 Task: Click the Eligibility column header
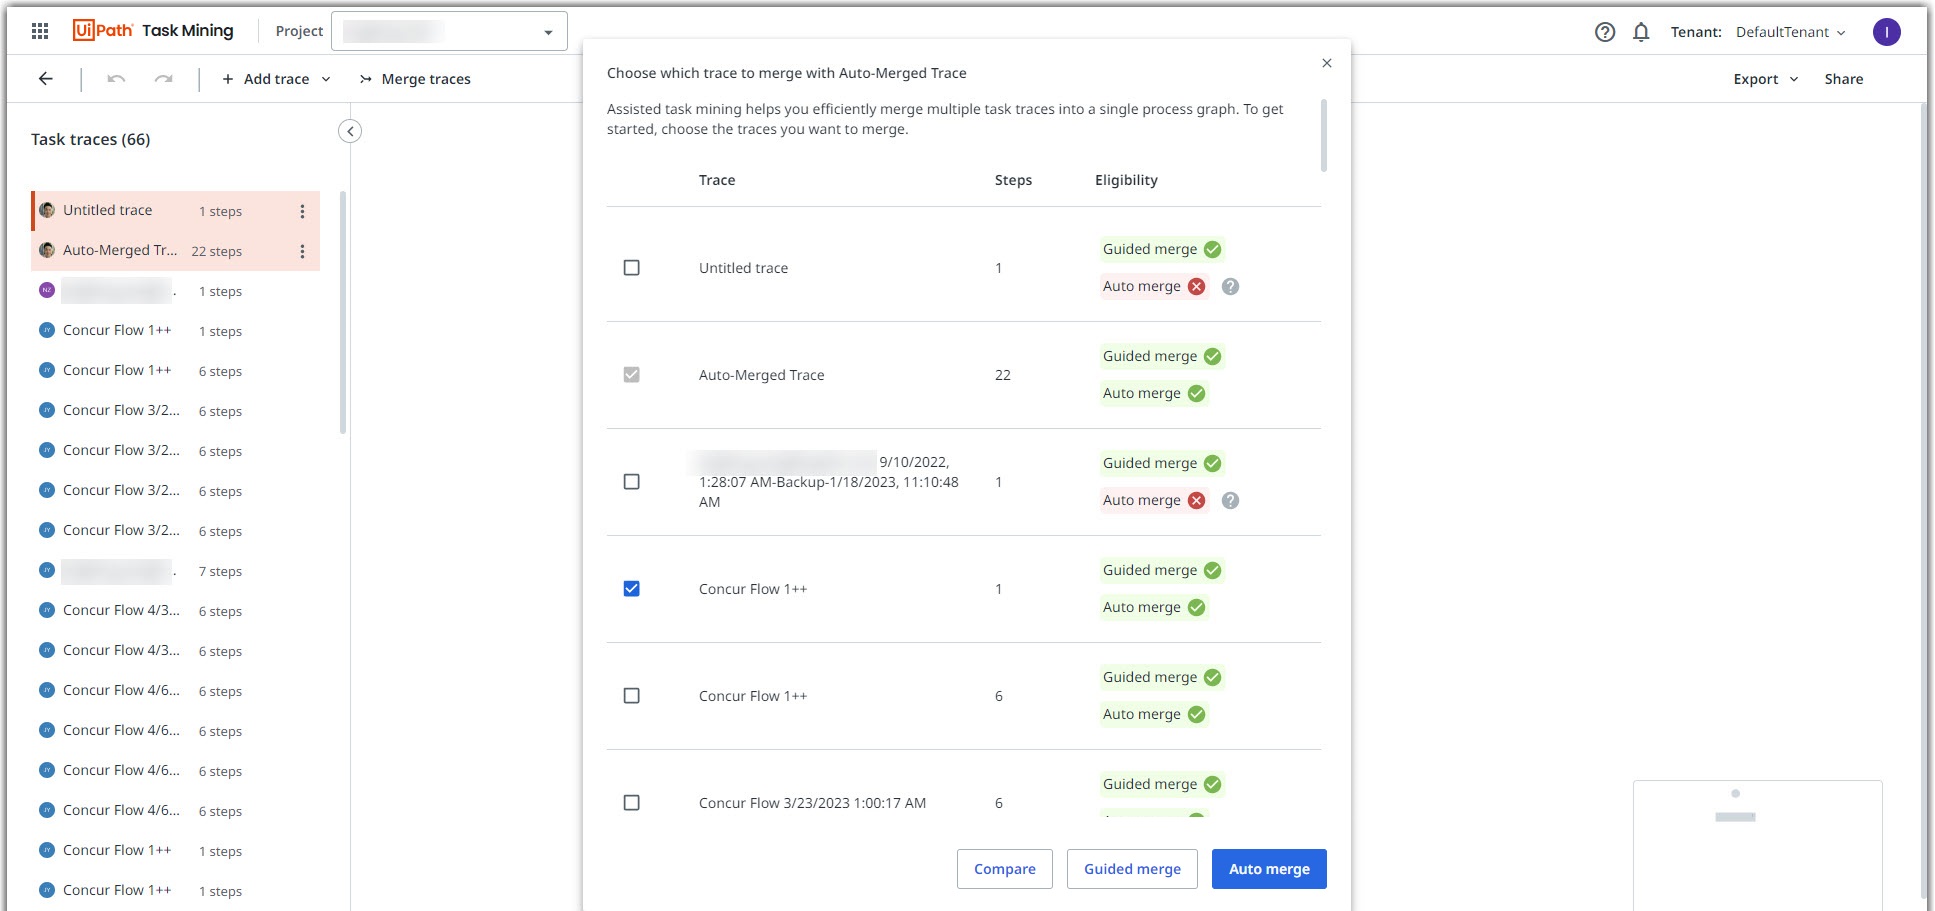point(1126,180)
